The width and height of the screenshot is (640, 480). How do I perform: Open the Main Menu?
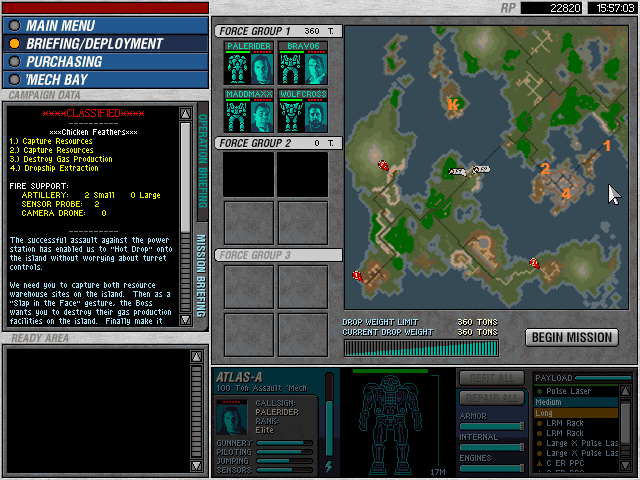(x=105, y=26)
